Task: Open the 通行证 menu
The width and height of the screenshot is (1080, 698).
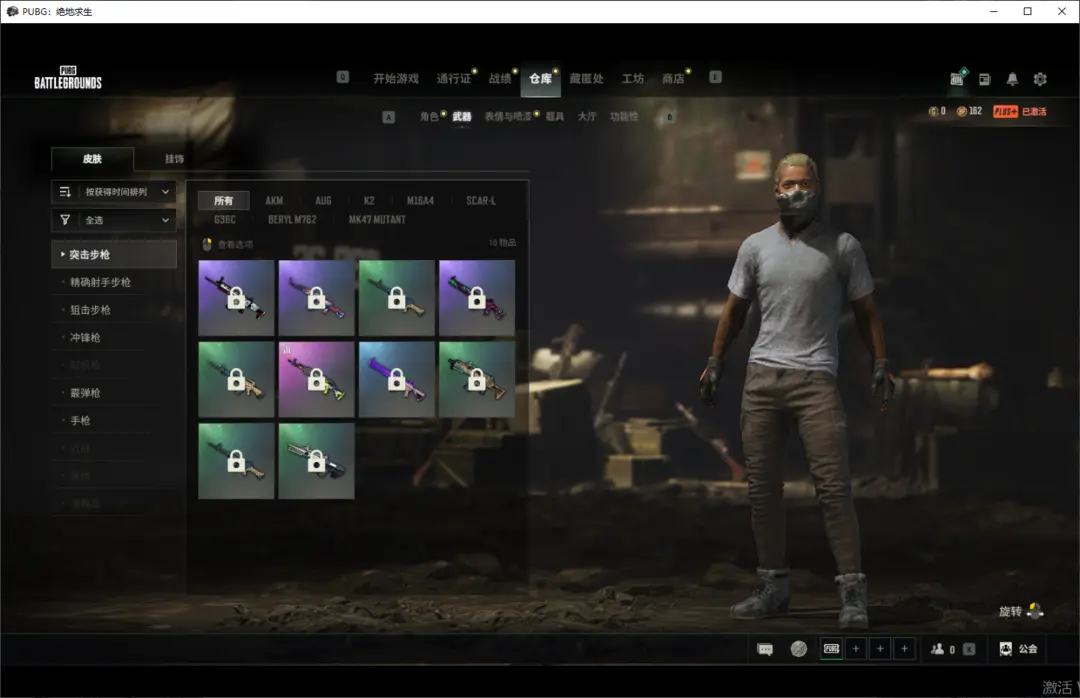Action: pos(454,79)
